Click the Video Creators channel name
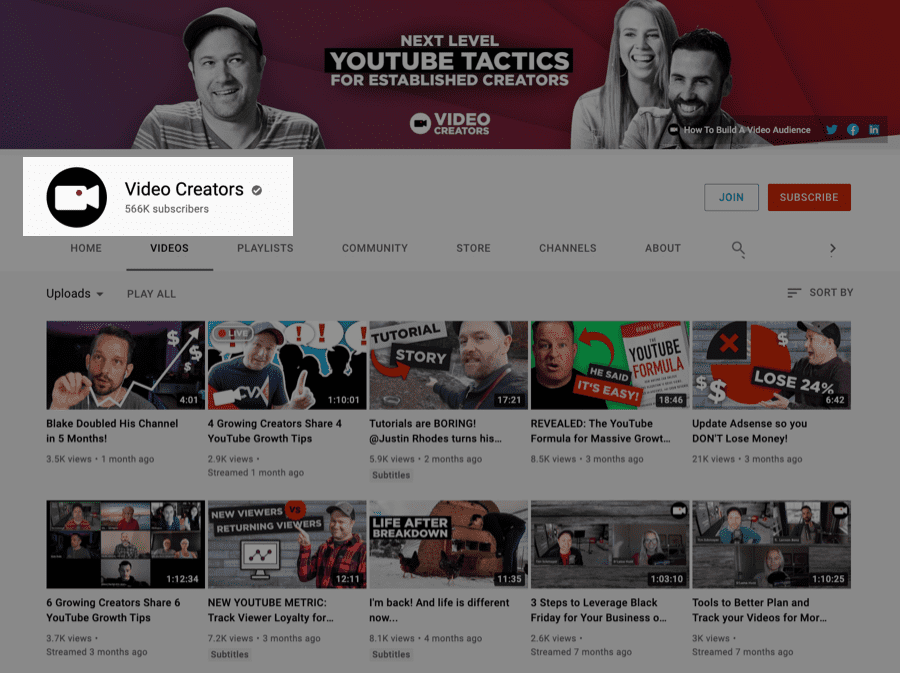 click(x=184, y=189)
